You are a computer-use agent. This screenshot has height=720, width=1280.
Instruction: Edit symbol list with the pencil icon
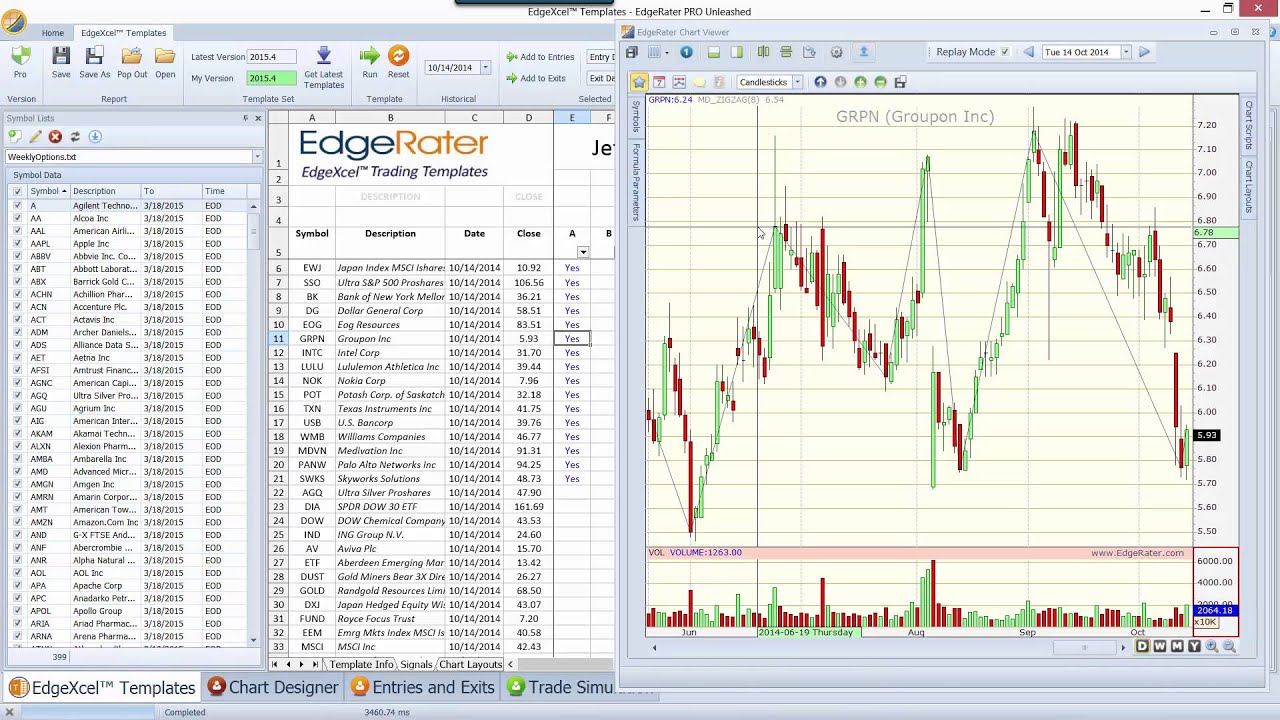tap(35, 136)
